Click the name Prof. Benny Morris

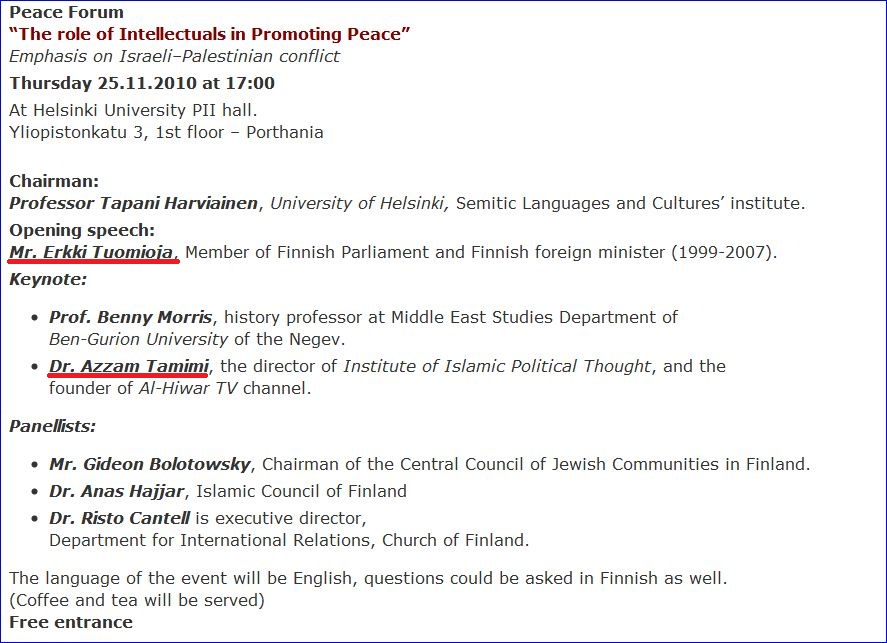pos(131,317)
